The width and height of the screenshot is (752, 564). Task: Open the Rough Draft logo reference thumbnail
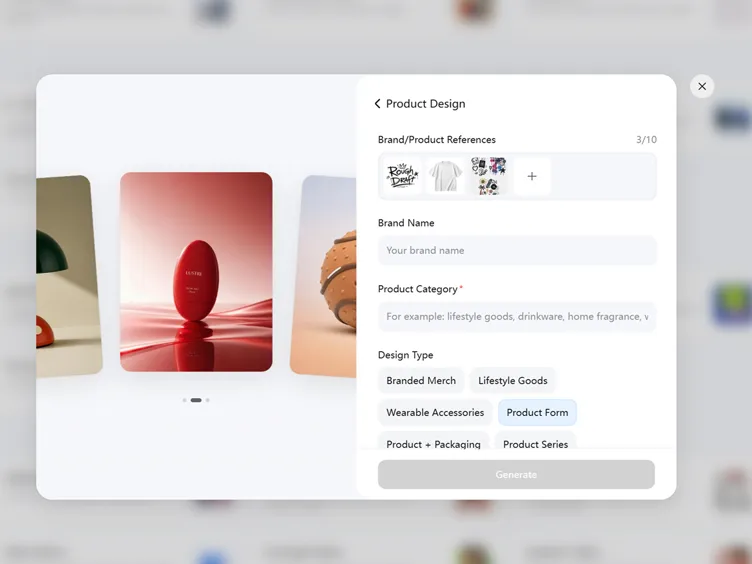tap(402, 176)
